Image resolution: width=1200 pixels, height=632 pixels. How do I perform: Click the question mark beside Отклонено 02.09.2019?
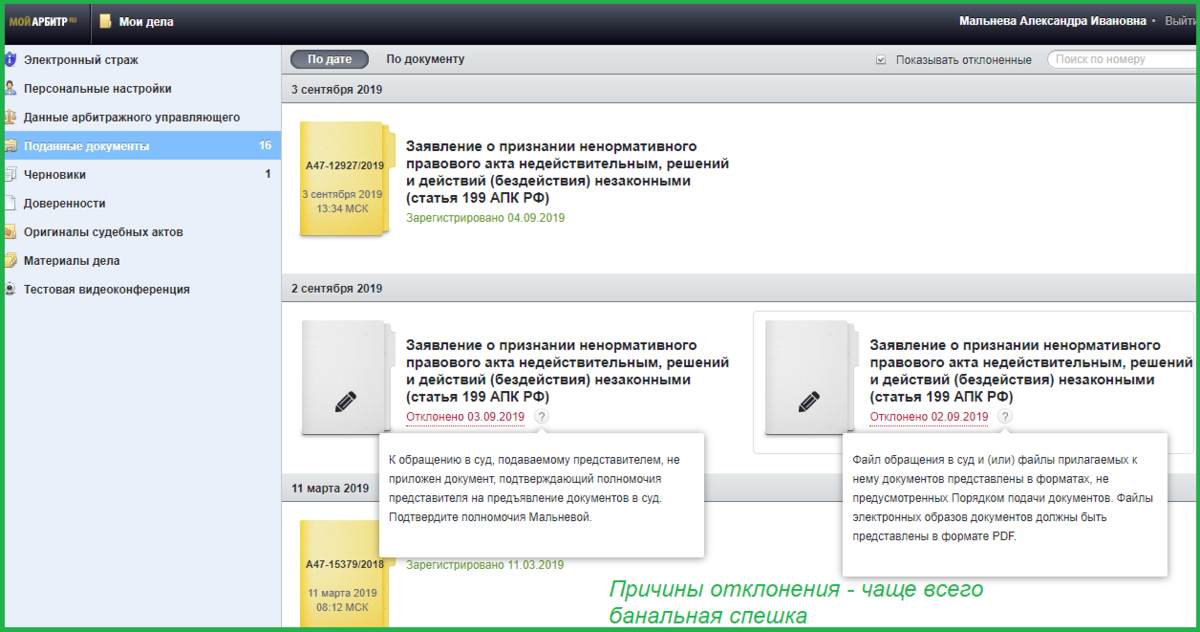[x=1005, y=417]
